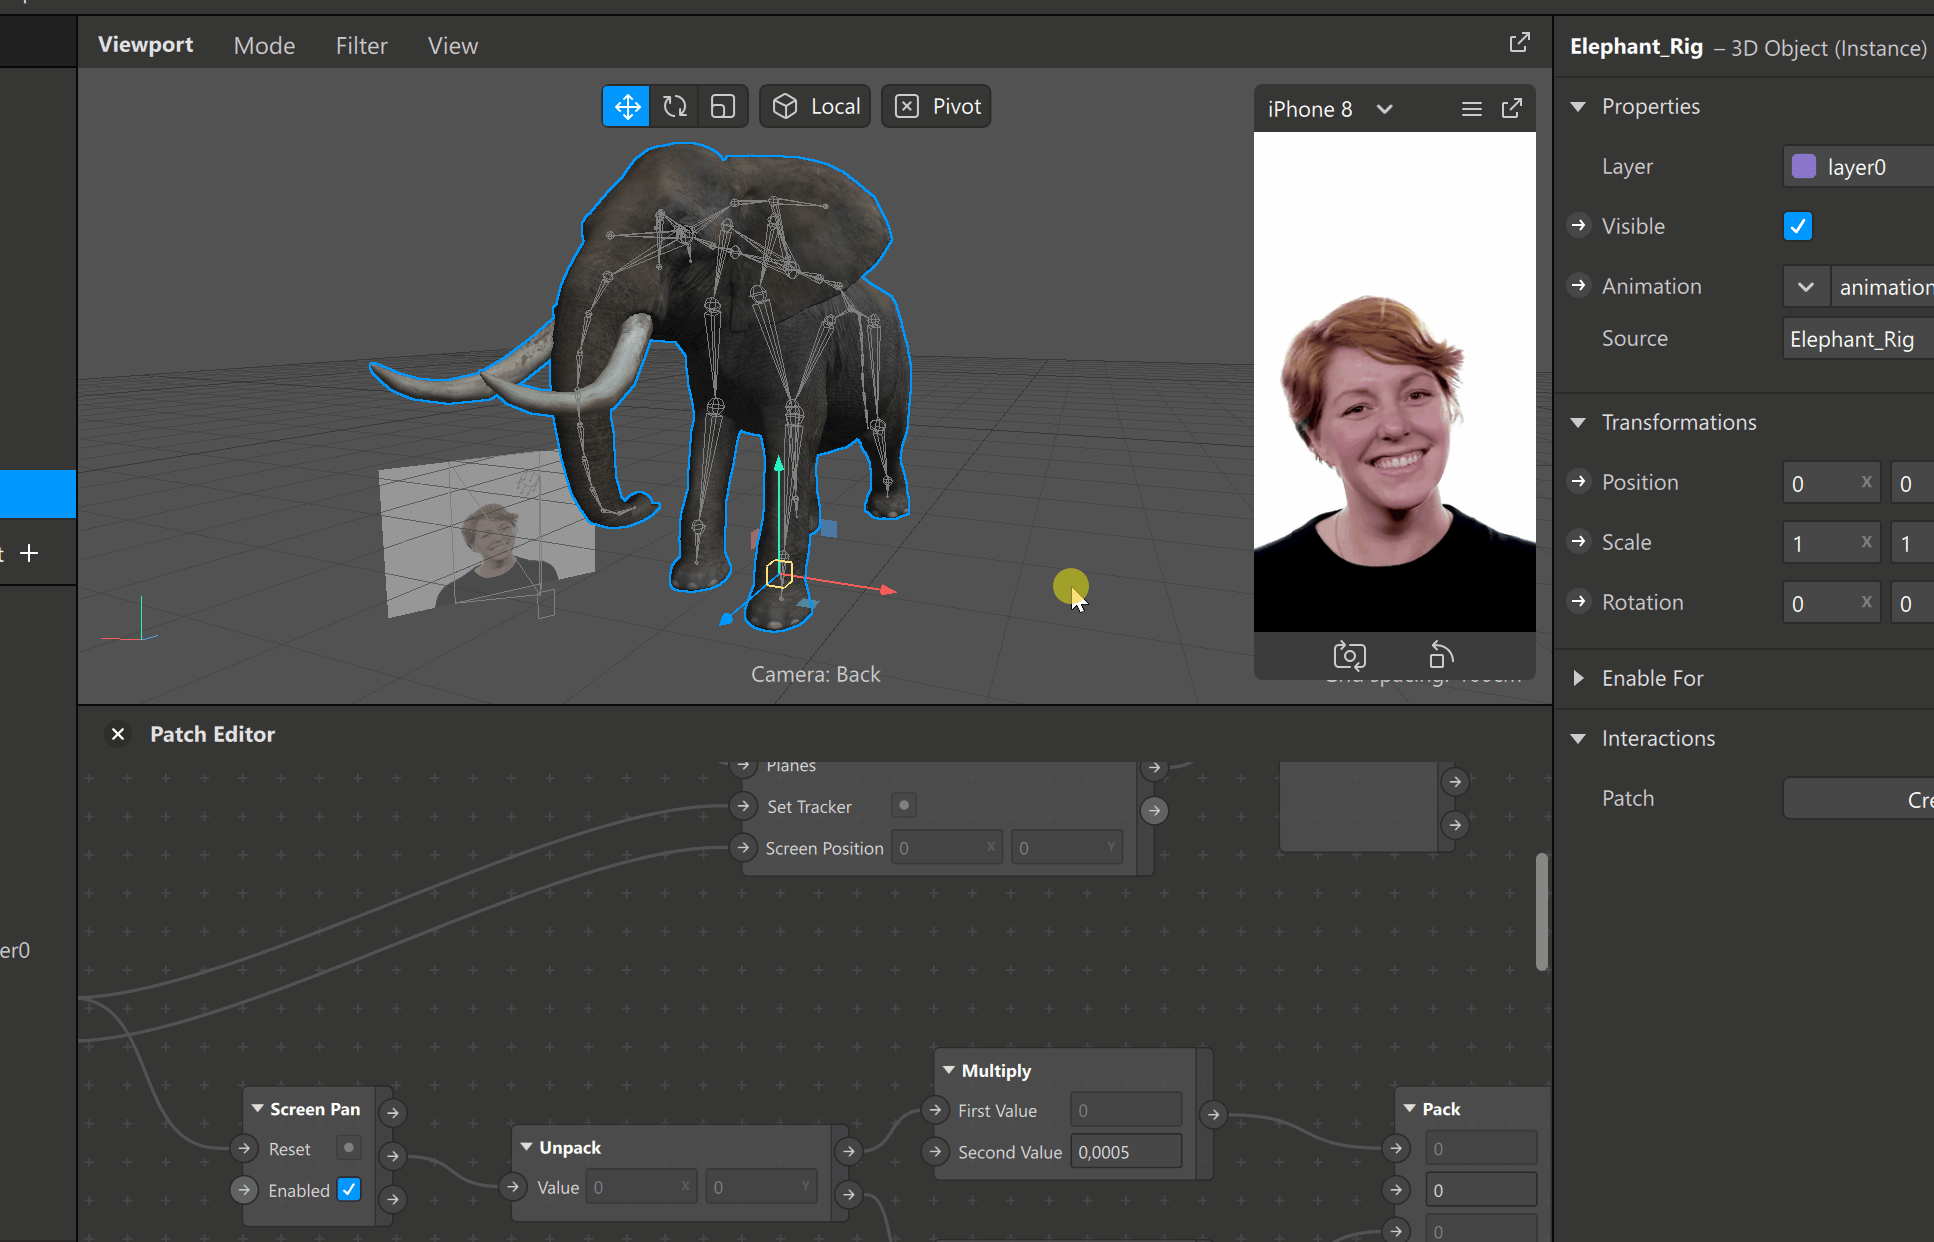The width and height of the screenshot is (1934, 1242).
Task: Click the layer0 color swatch
Action: pos(1804,166)
